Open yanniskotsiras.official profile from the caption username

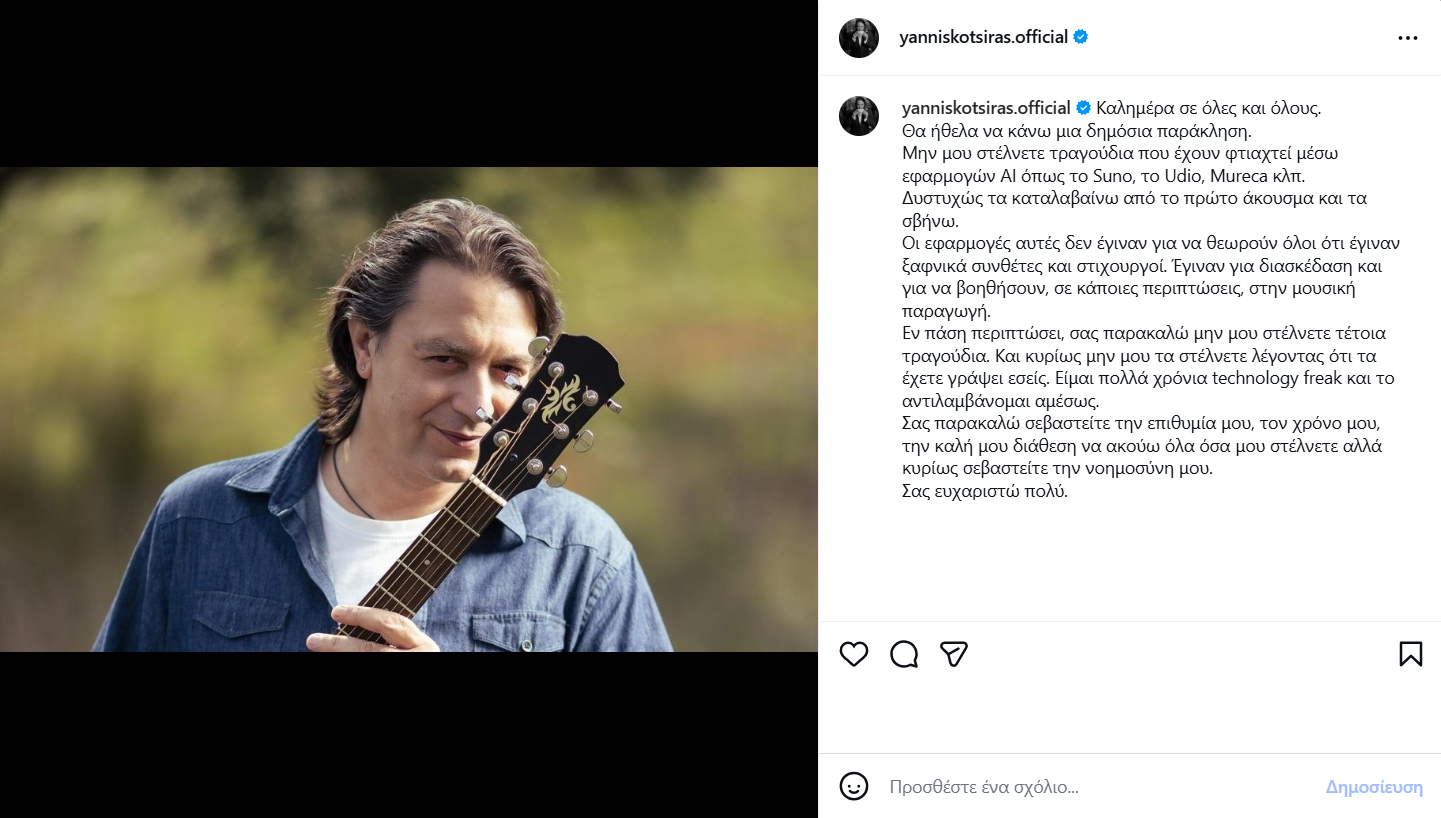pyautogui.click(x=986, y=108)
